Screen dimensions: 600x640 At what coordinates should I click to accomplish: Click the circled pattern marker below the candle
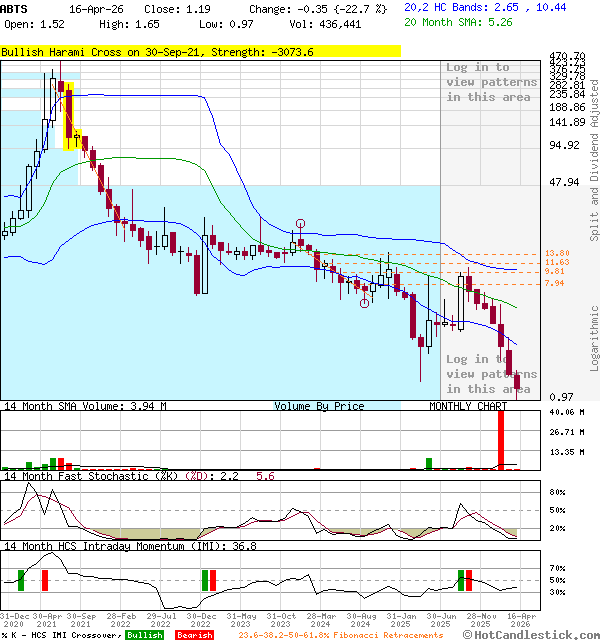(365, 303)
